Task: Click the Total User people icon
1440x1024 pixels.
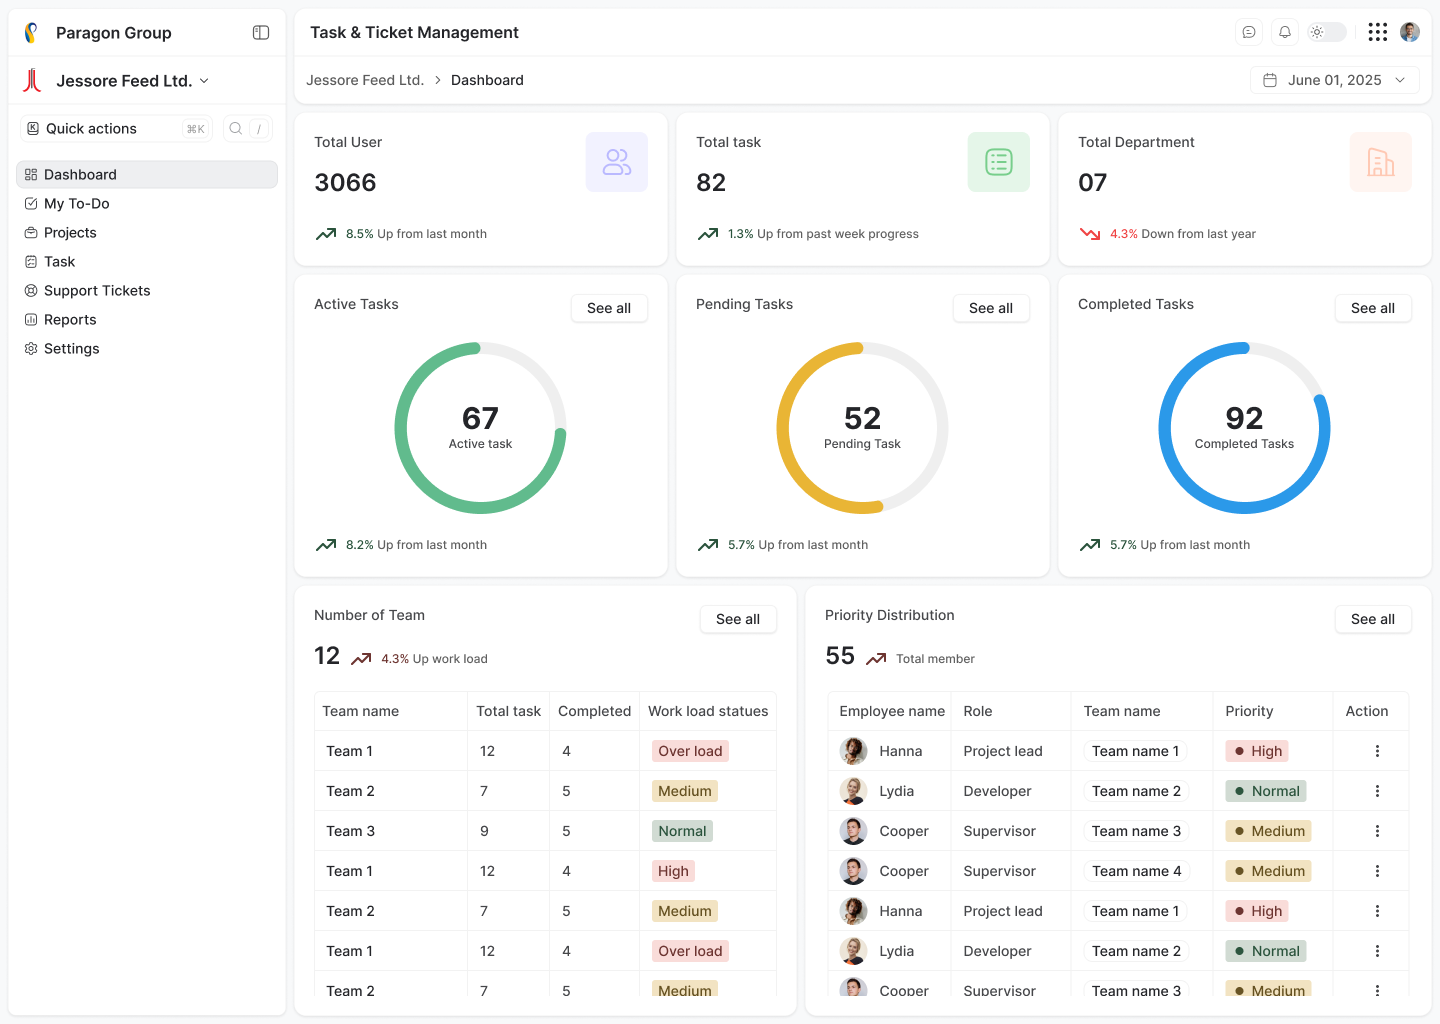Action: (616, 162)
